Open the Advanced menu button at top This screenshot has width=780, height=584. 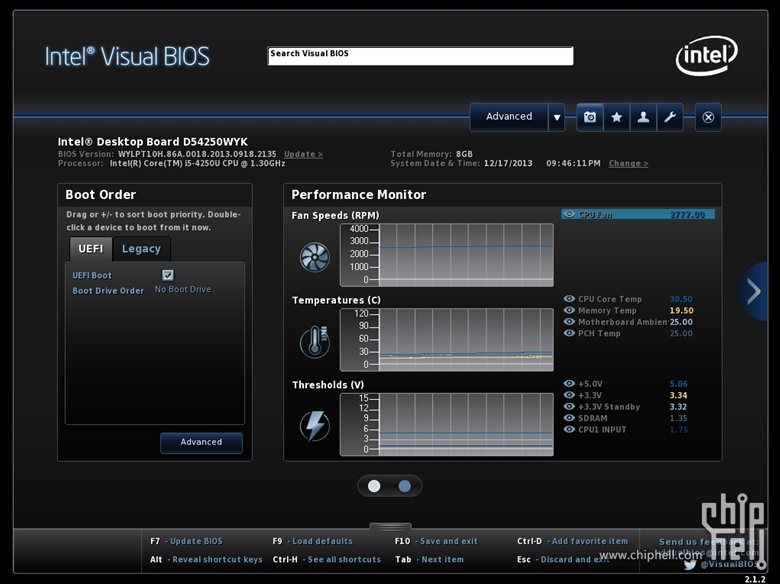pos(509,117)
